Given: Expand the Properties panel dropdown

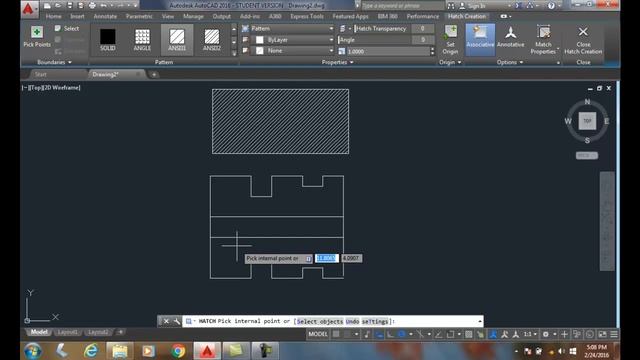Looking at the screenshot, I should pyautogui.click(x=337, y=62).
